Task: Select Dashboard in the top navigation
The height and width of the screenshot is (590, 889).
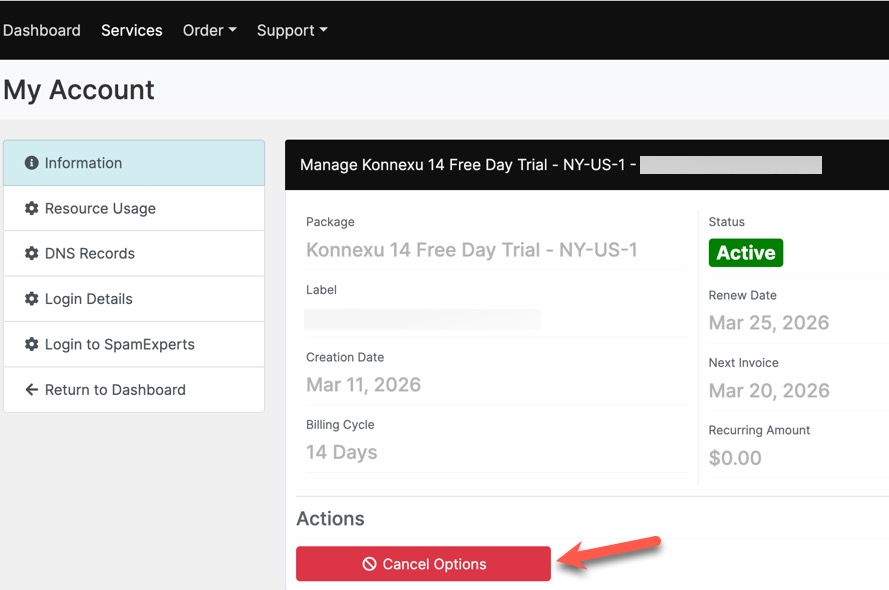Action: point(42,30)
